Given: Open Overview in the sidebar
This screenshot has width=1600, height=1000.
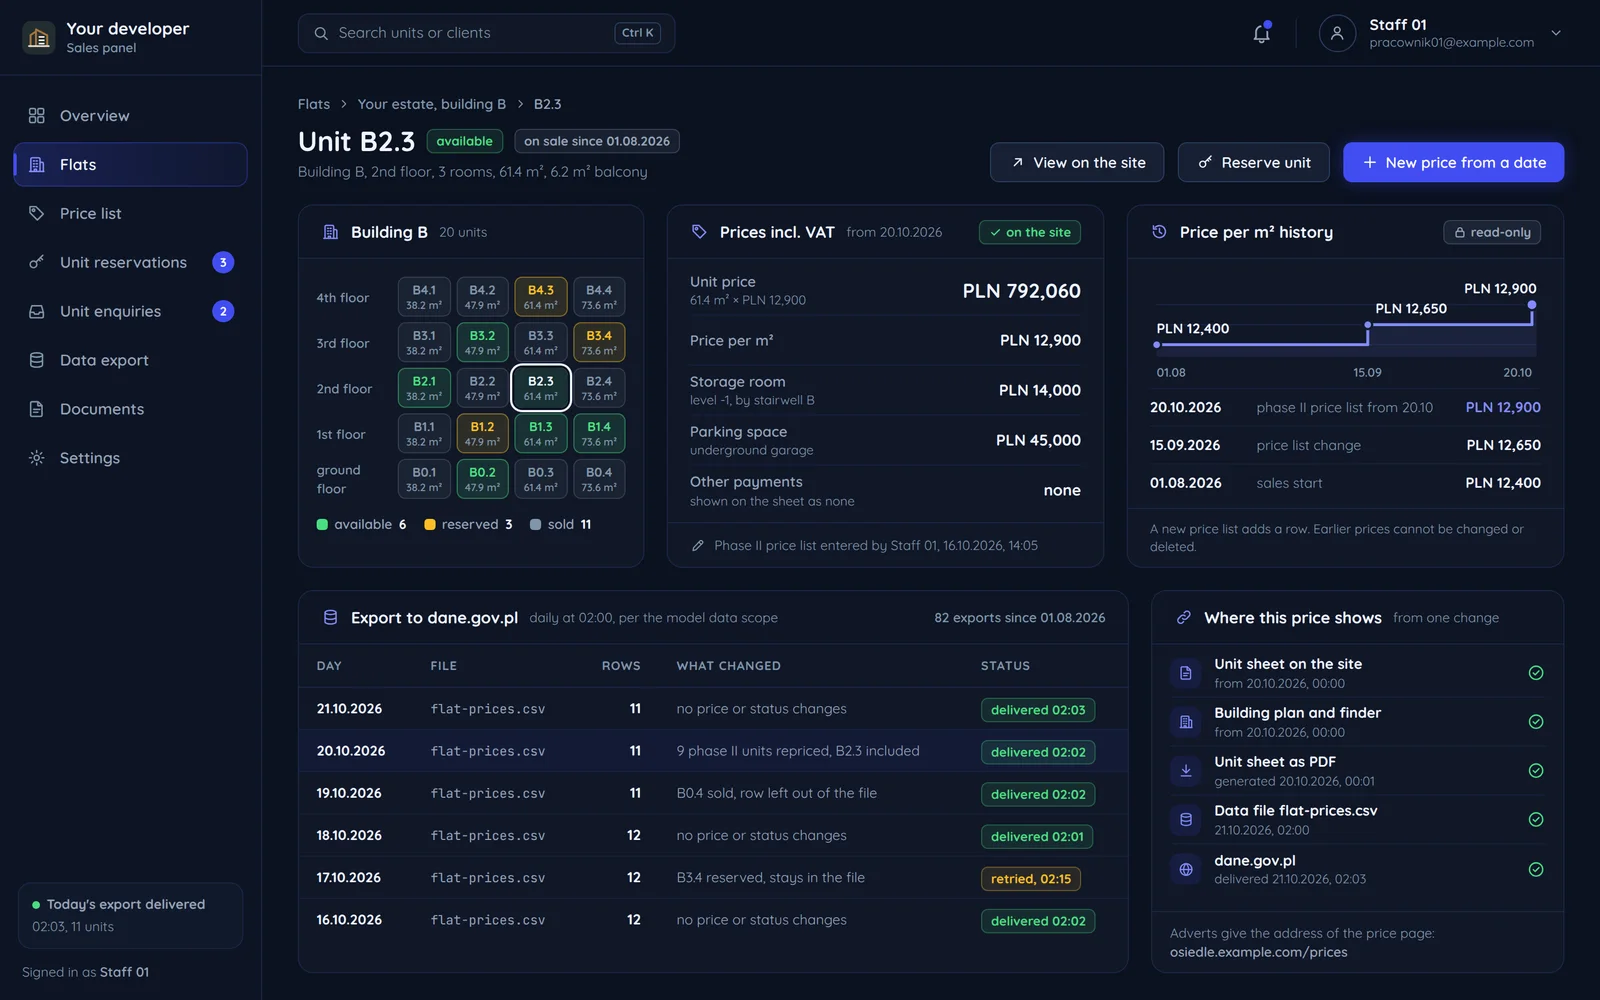Looking at the screenshot, I should (x=130, y=116).
